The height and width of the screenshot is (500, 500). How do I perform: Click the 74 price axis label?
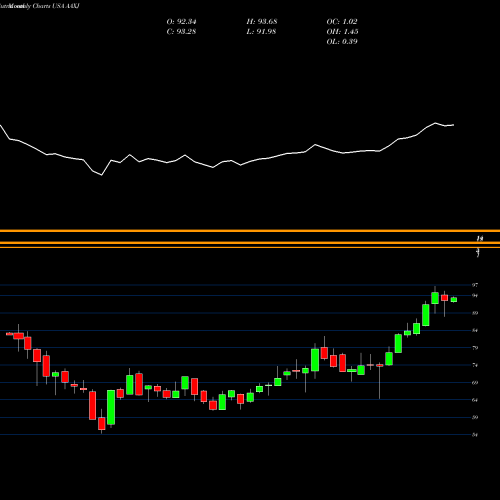point(475,365)
